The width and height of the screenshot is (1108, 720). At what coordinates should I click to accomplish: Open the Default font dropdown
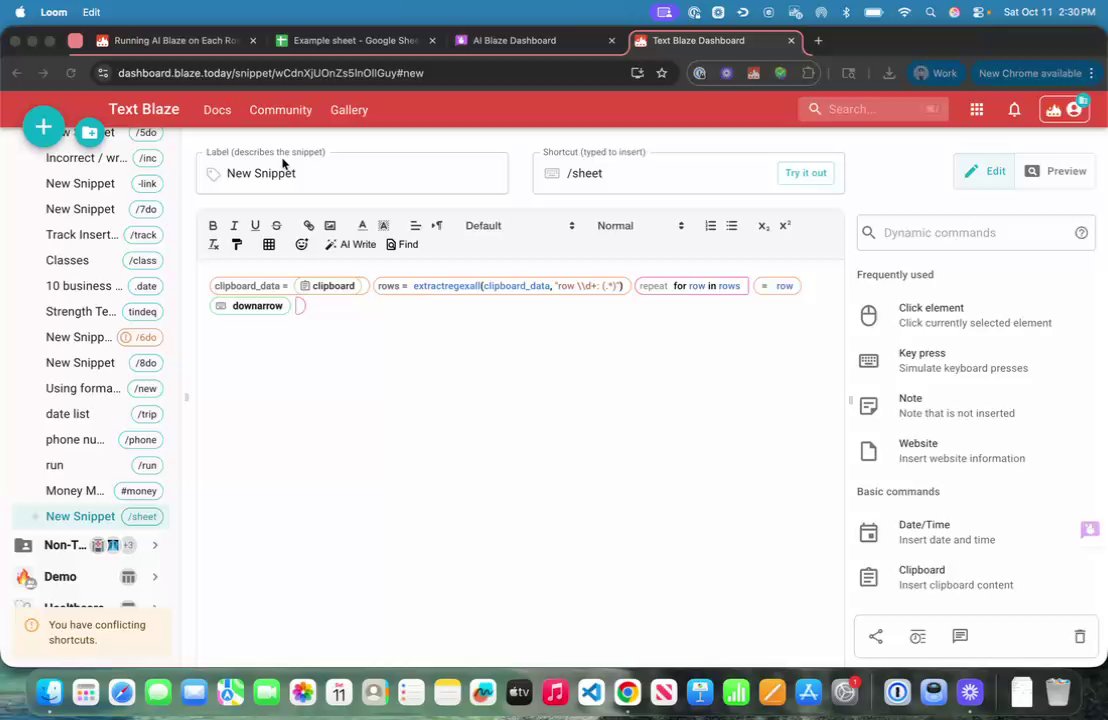pyautogui.click(x=519, y=225)
